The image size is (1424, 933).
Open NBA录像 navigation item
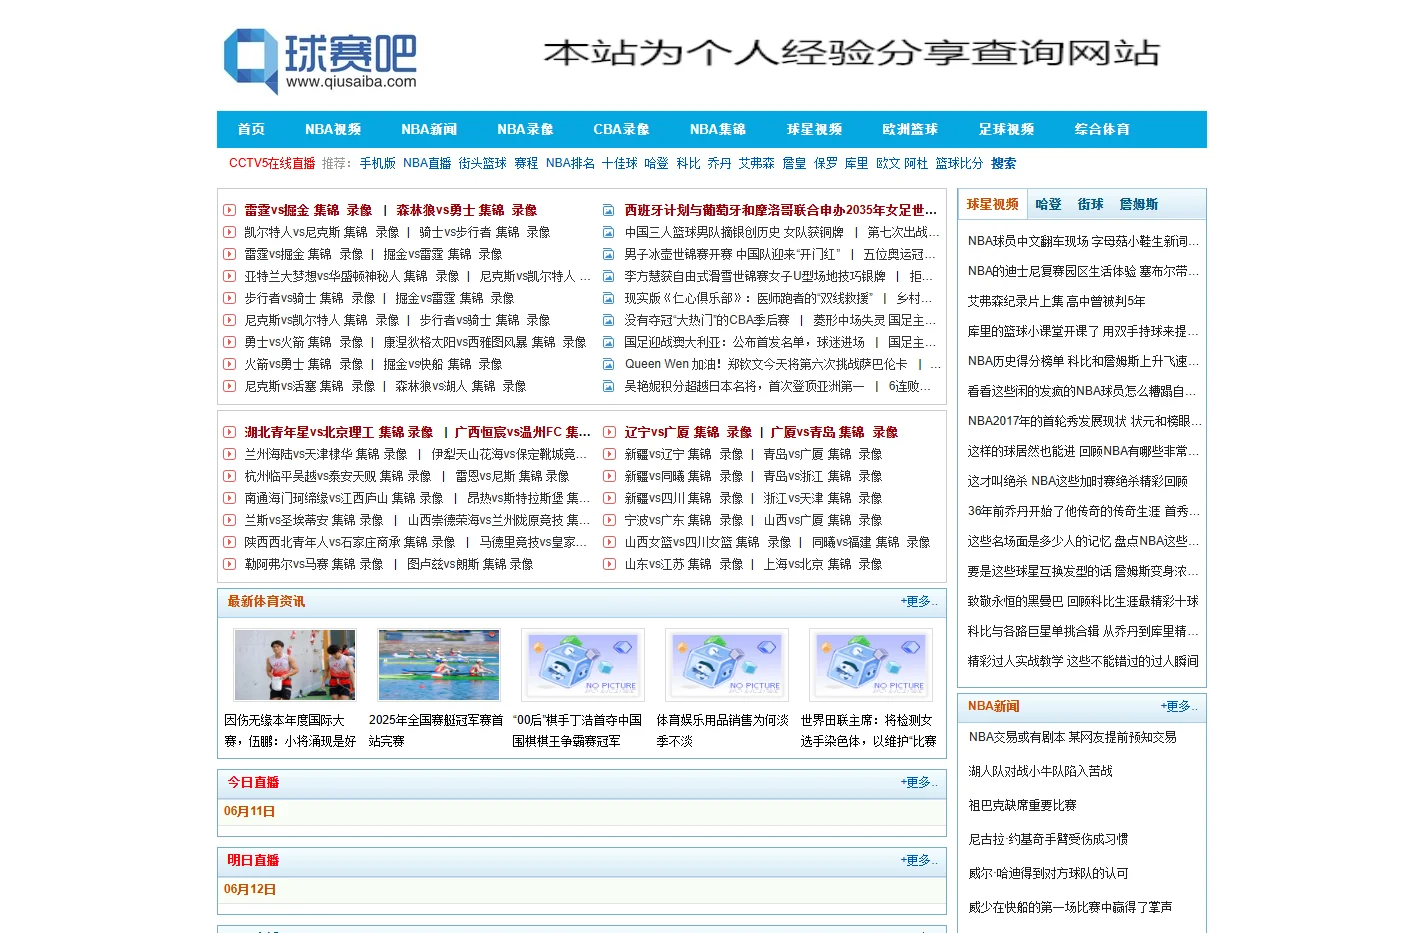[x=525, y=129]
